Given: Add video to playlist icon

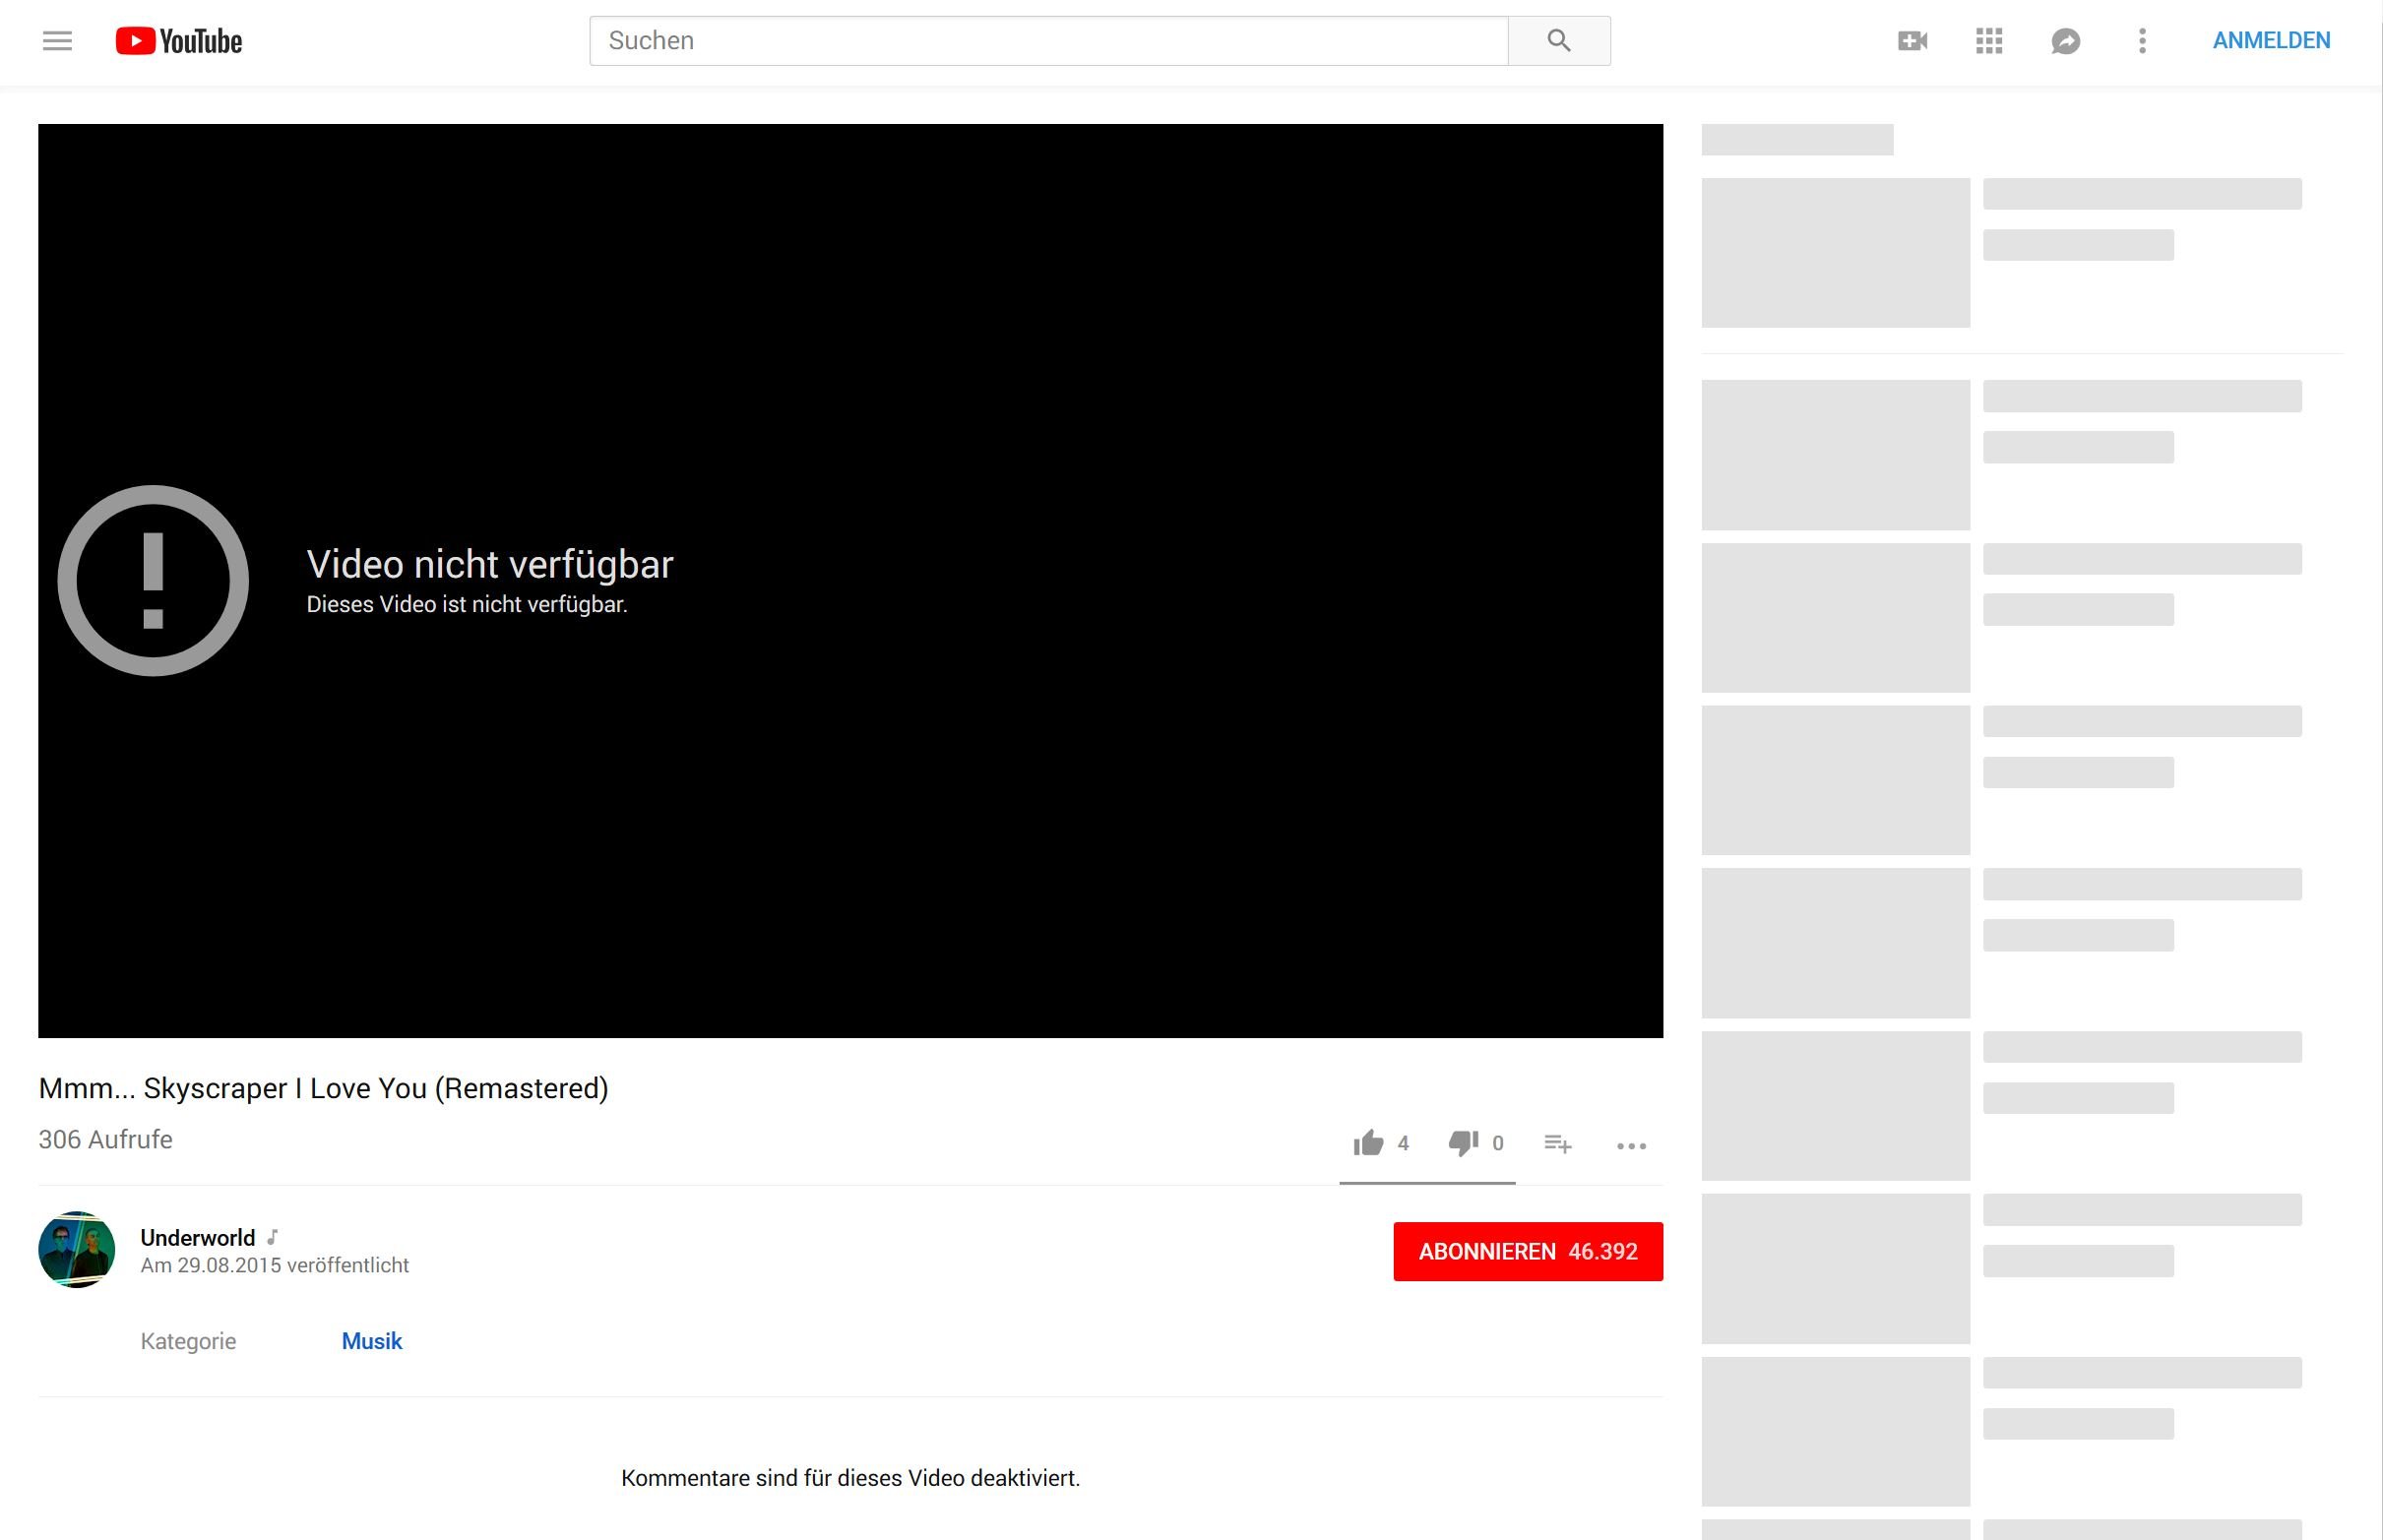Looking at the screenshot, I should (1557, 1143).
